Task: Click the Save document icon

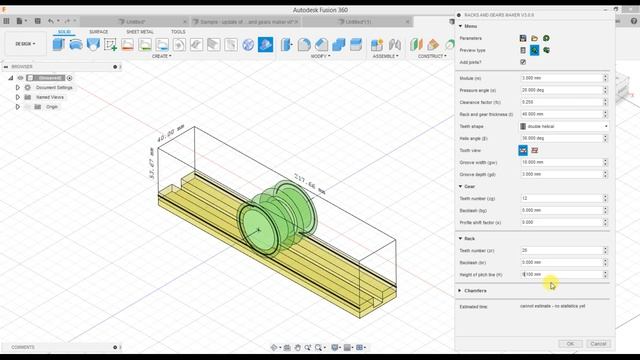Action: [38, 21]
